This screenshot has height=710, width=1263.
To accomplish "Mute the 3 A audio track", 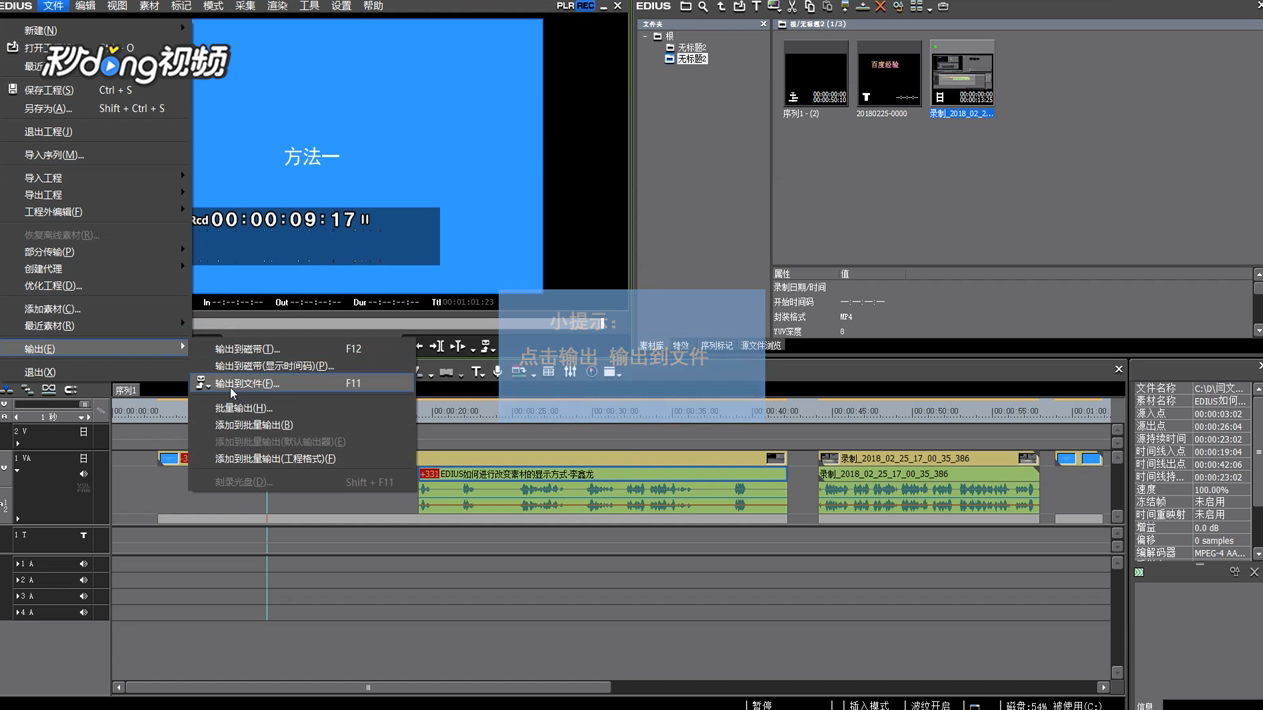I will (83, 596).
